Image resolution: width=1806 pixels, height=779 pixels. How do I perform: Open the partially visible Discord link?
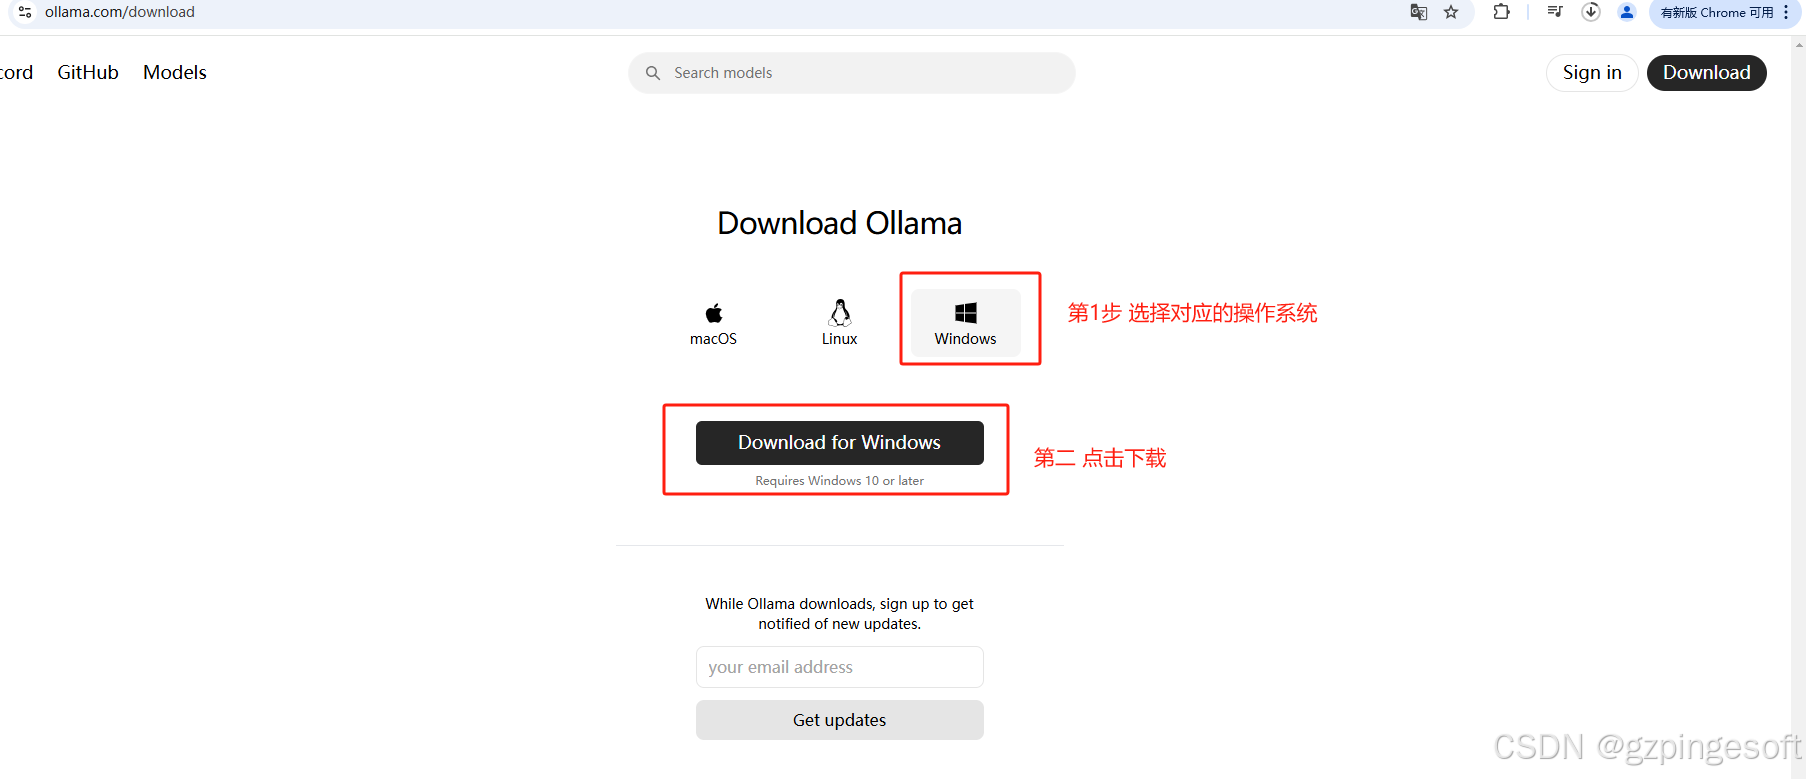point(16,73)
